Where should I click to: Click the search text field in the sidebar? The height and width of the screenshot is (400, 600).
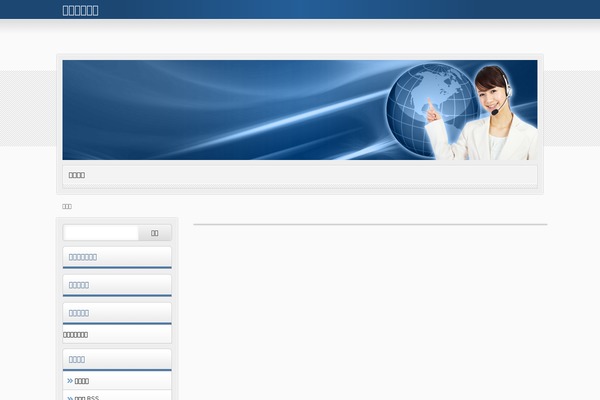click(x=101, y=233)
